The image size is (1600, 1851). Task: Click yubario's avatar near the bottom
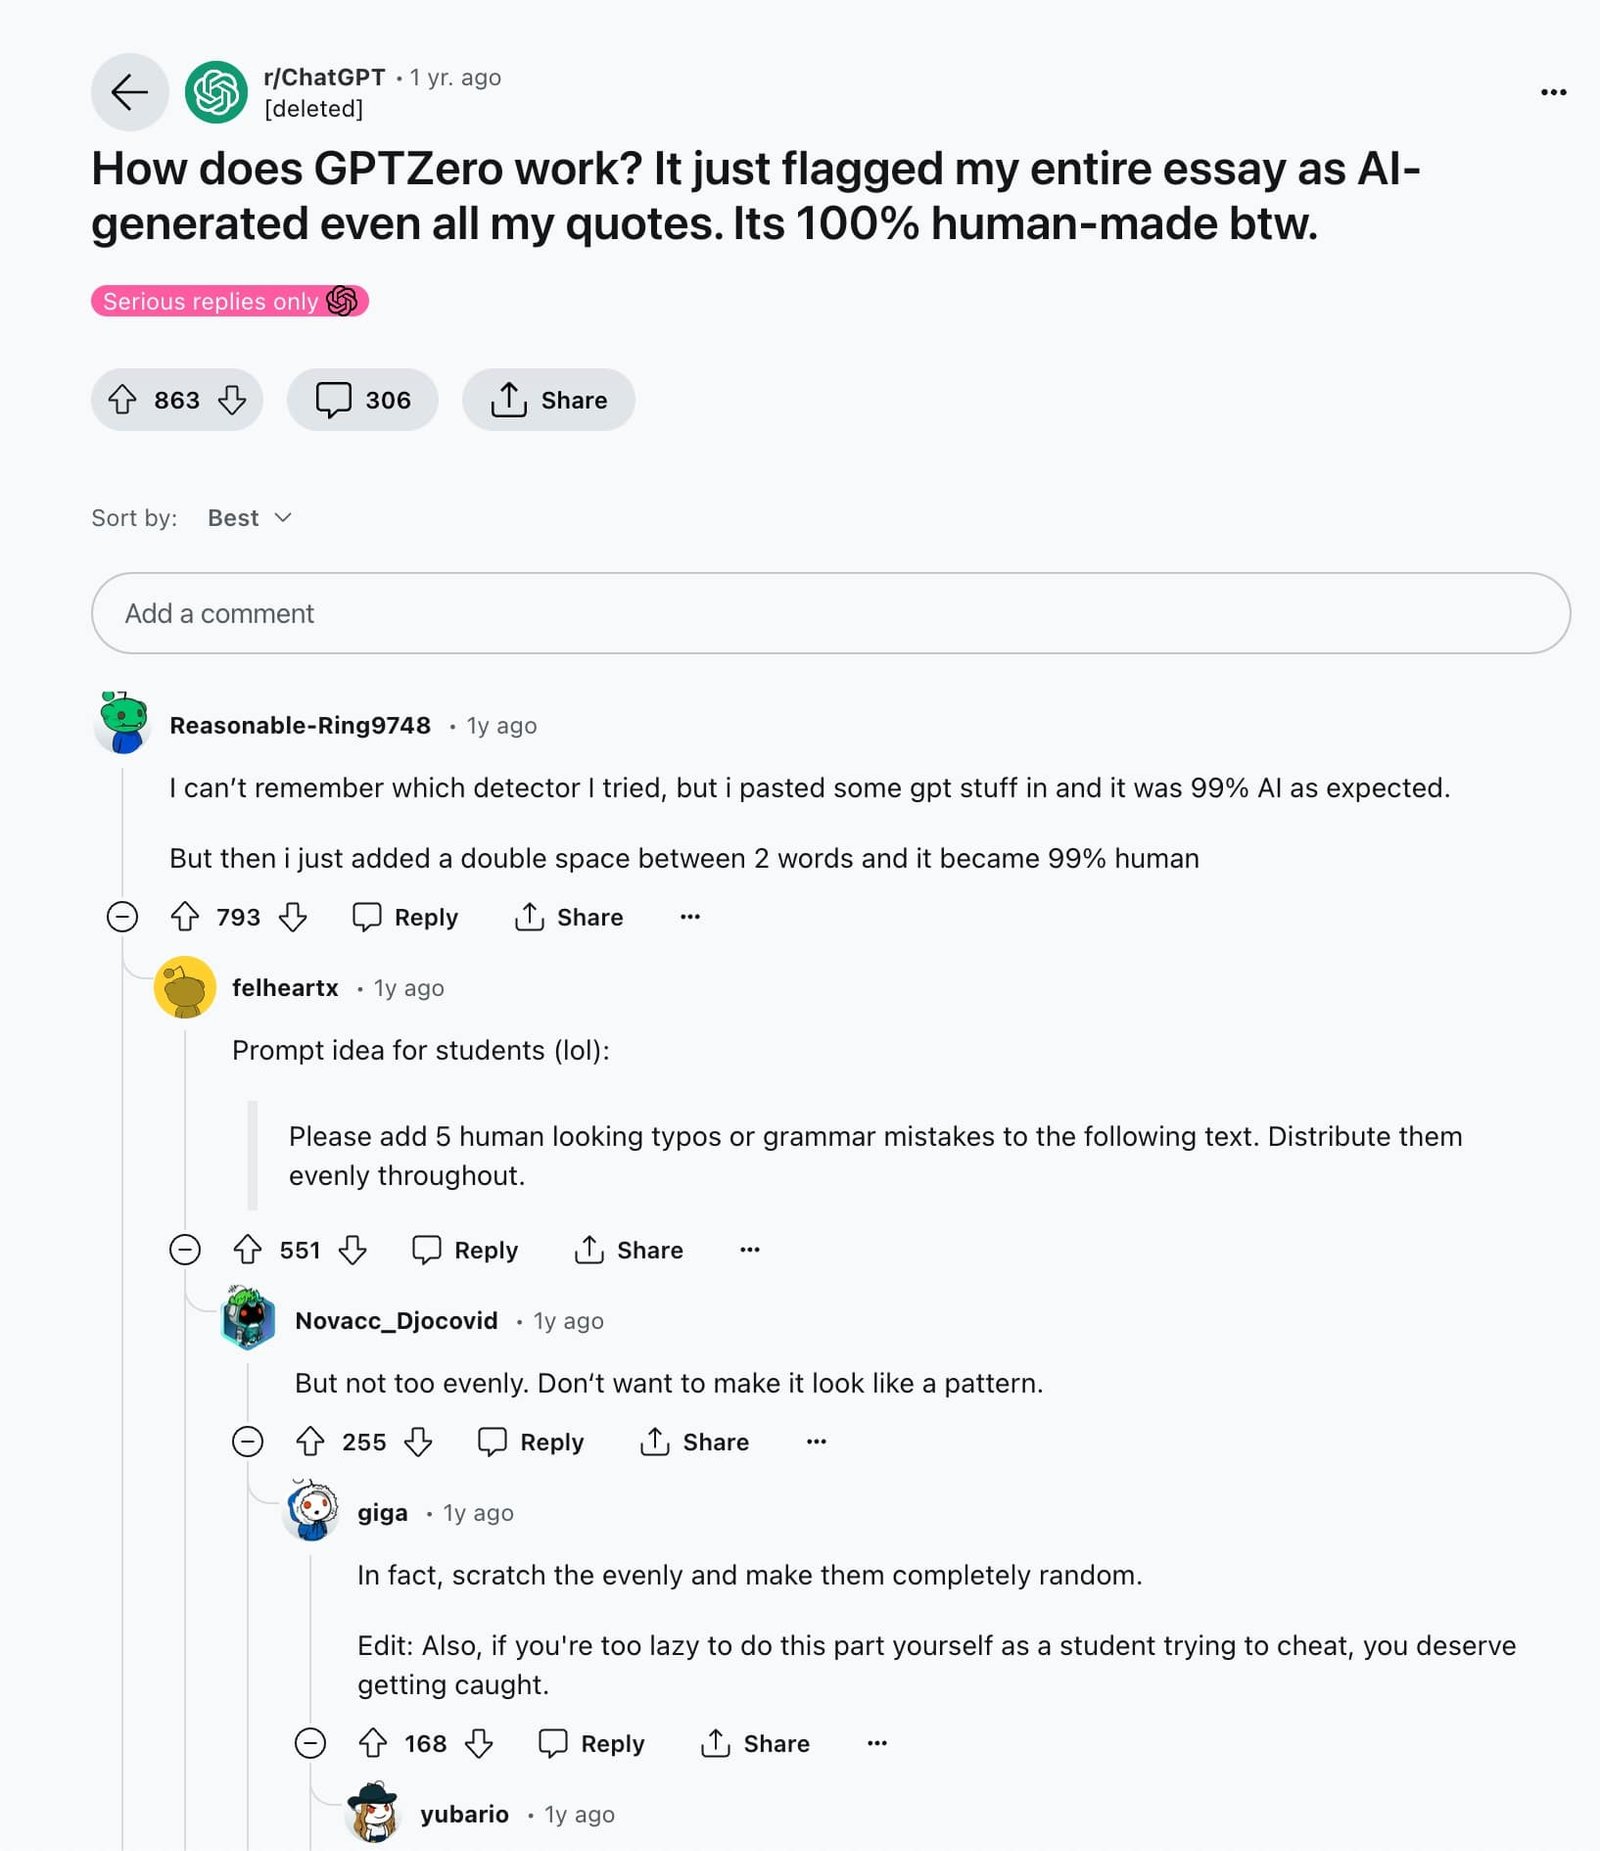tap(375, 1815)
